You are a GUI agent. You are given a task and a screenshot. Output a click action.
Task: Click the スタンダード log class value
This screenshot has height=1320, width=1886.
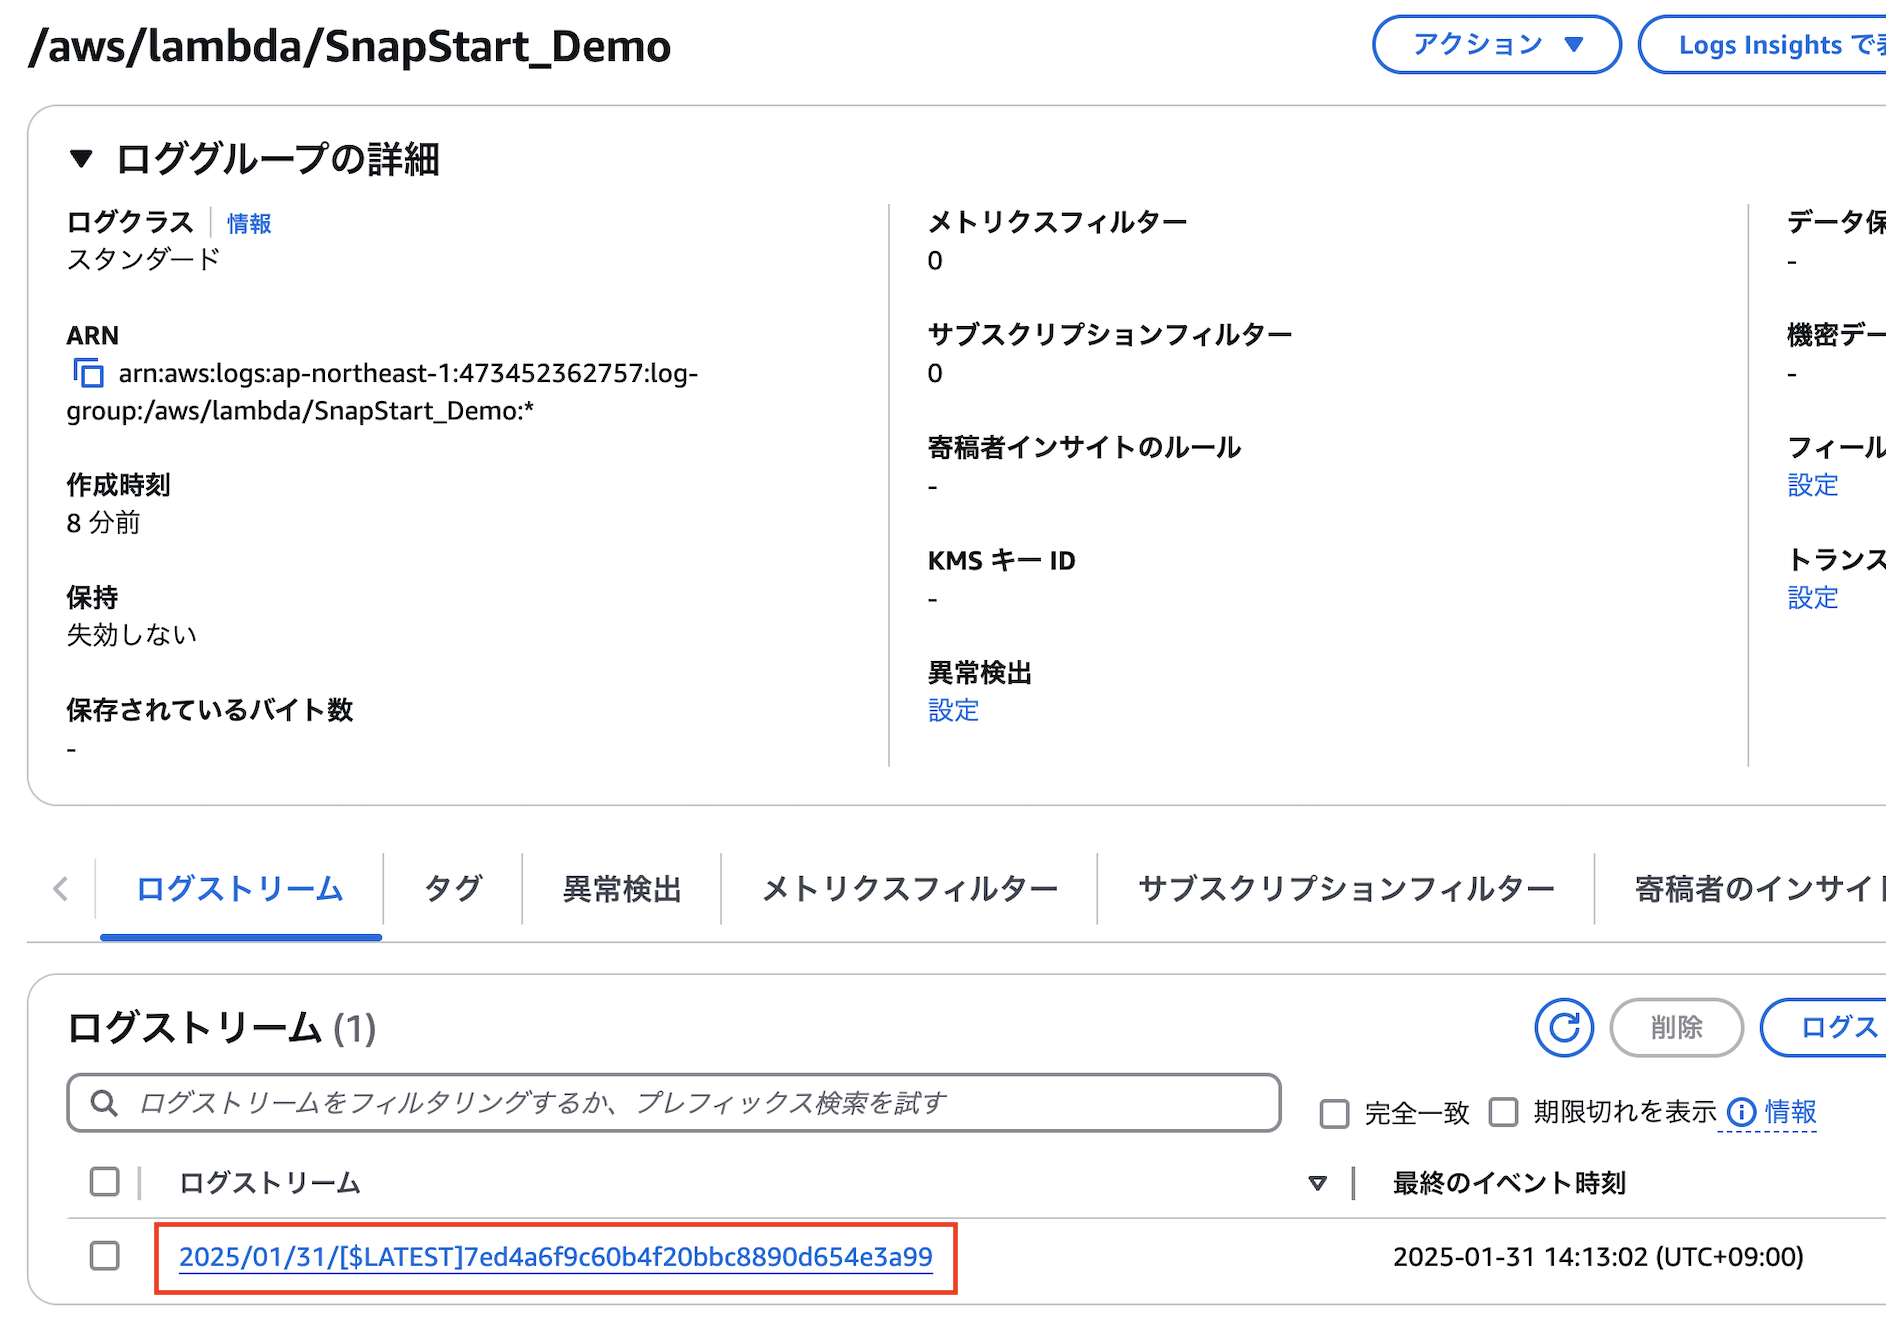tap(143, 260)
